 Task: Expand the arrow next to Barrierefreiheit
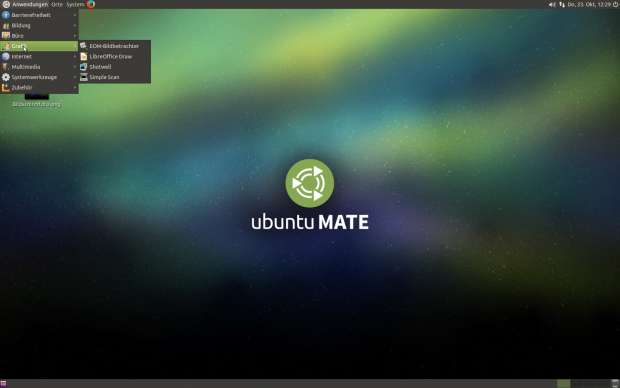click(75, 15)
